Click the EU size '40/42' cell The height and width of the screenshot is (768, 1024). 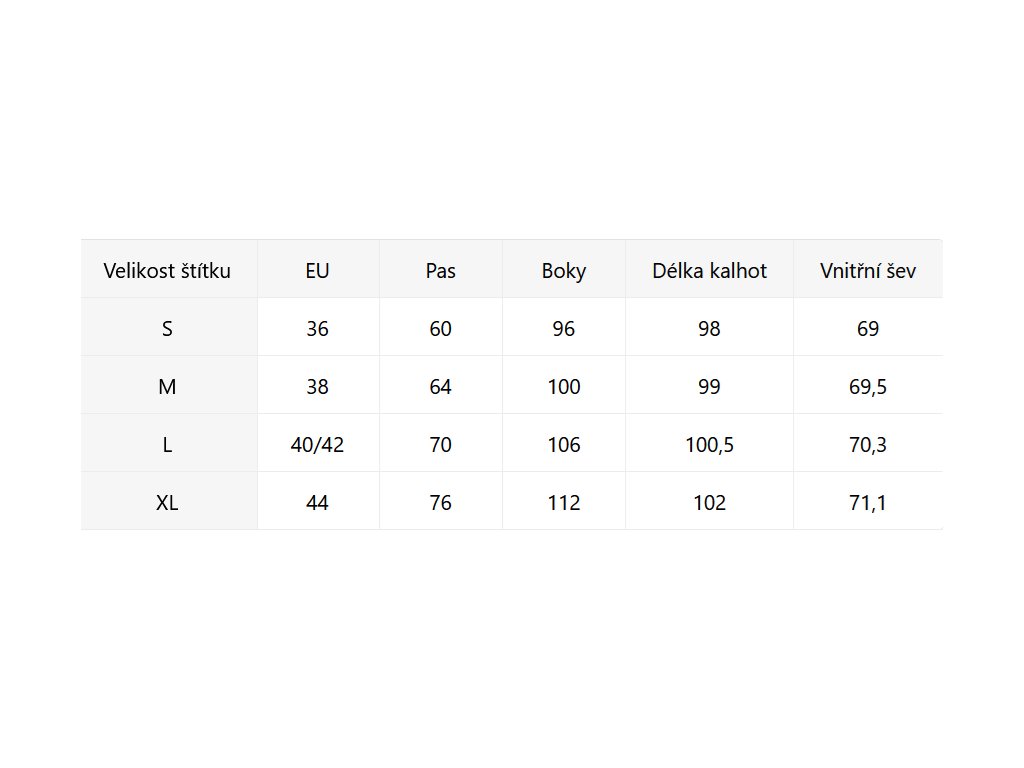coord(317,444)
